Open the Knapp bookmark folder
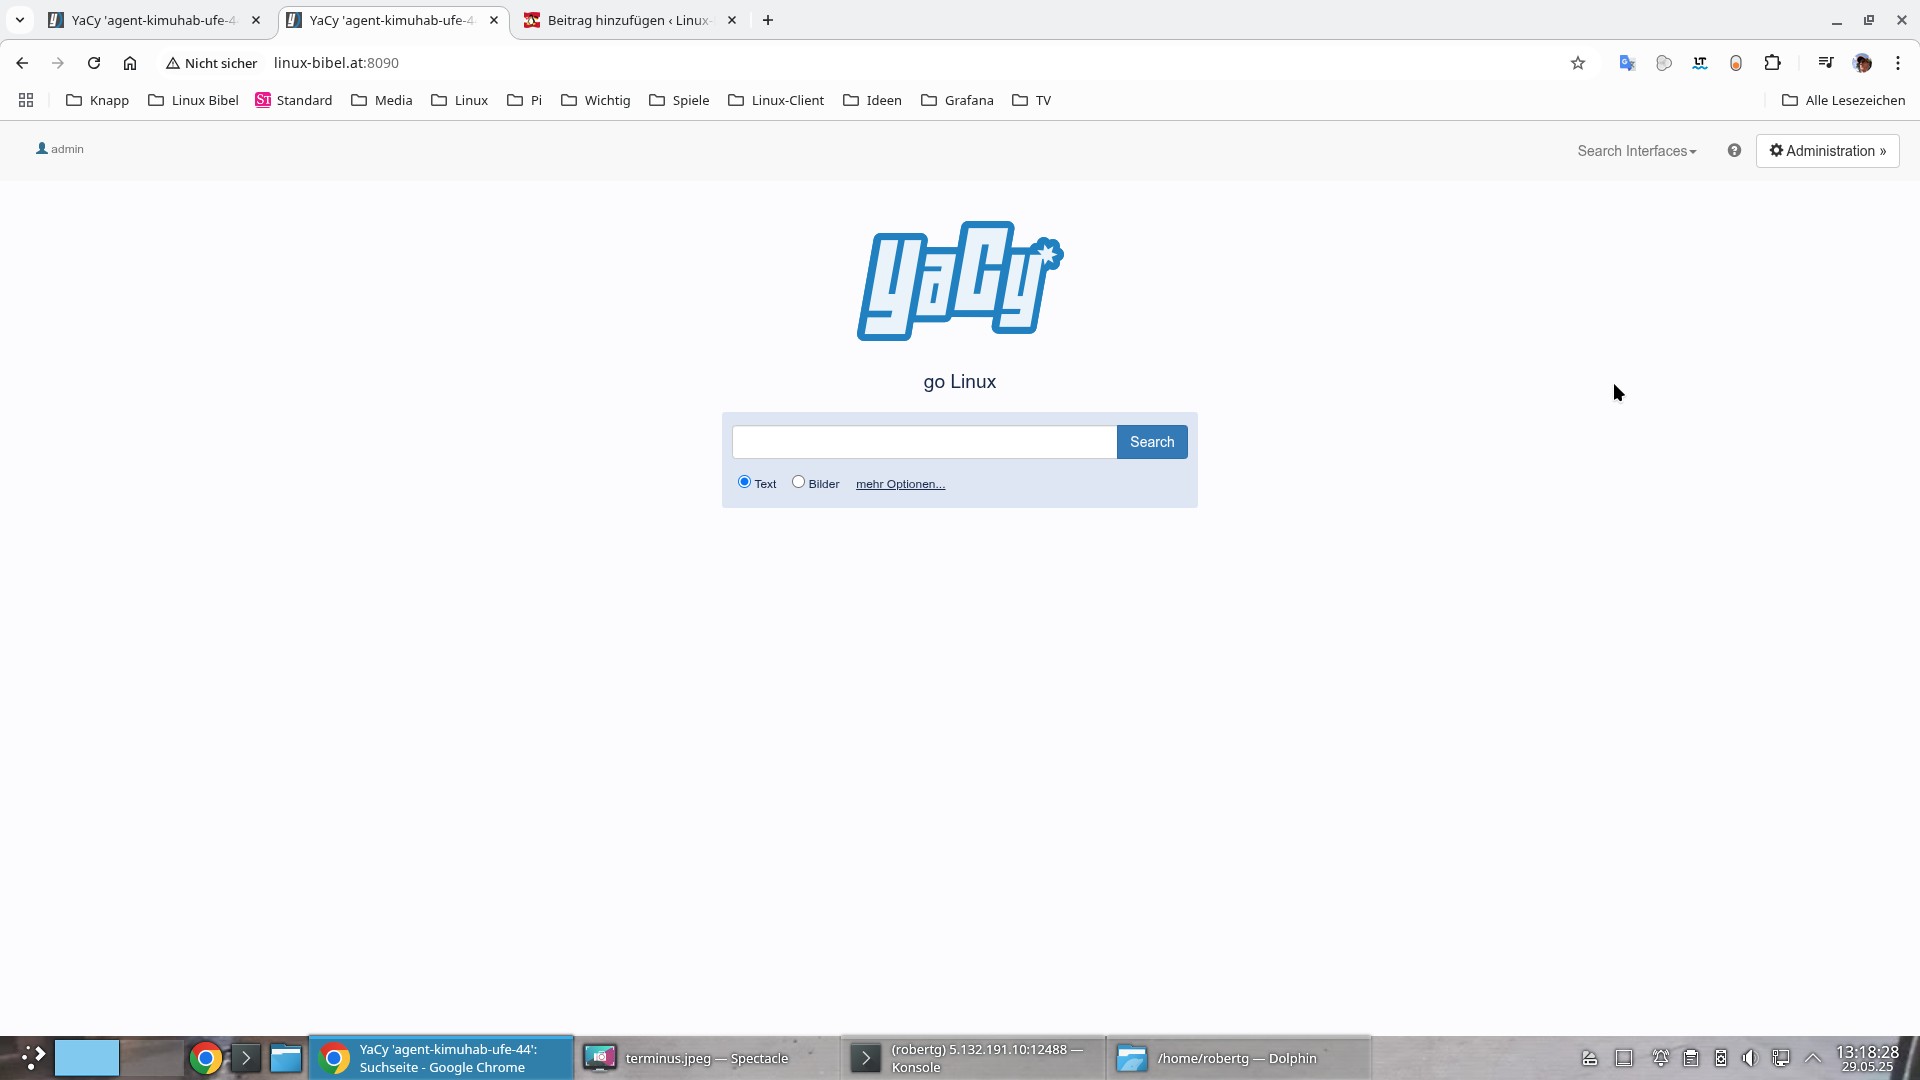 [x=97, y=100]
